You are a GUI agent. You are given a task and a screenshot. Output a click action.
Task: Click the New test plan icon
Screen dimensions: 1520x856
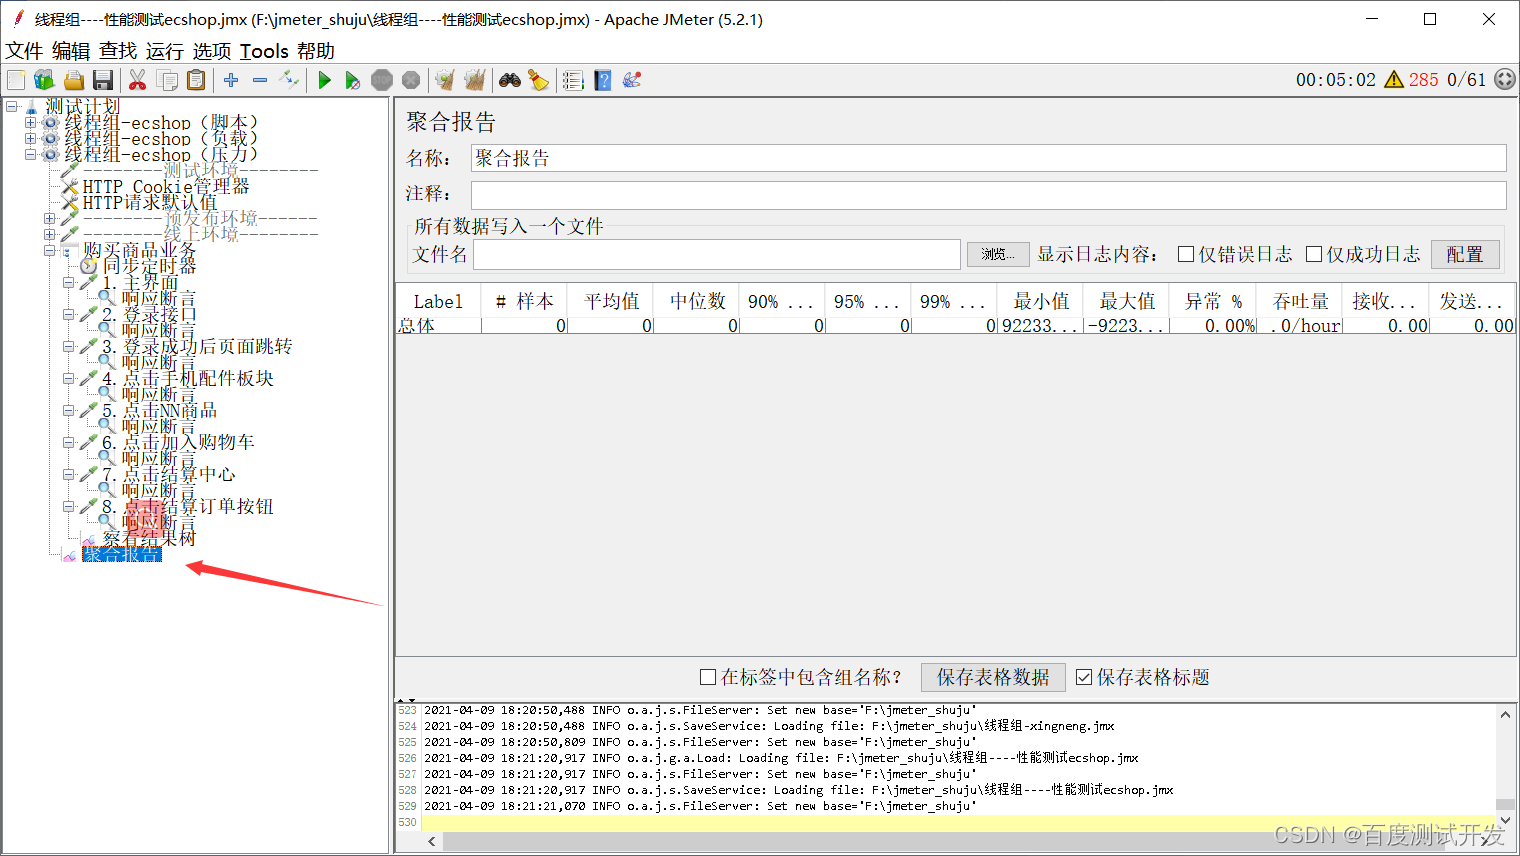tap(16, 80)
